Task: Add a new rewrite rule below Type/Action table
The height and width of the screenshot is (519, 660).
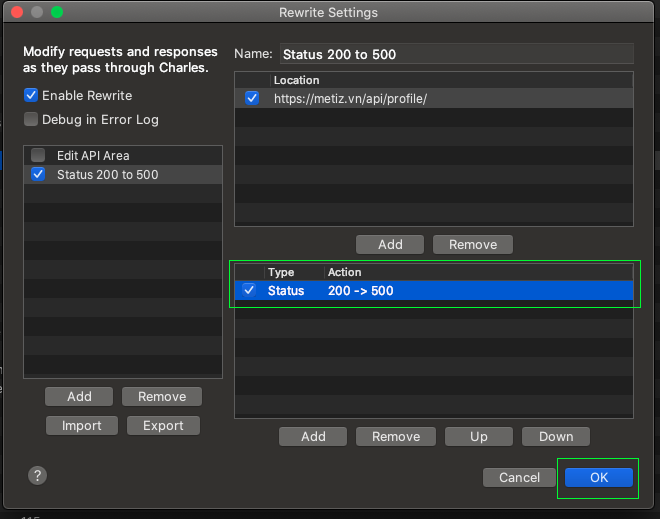Action: point(313,436)
